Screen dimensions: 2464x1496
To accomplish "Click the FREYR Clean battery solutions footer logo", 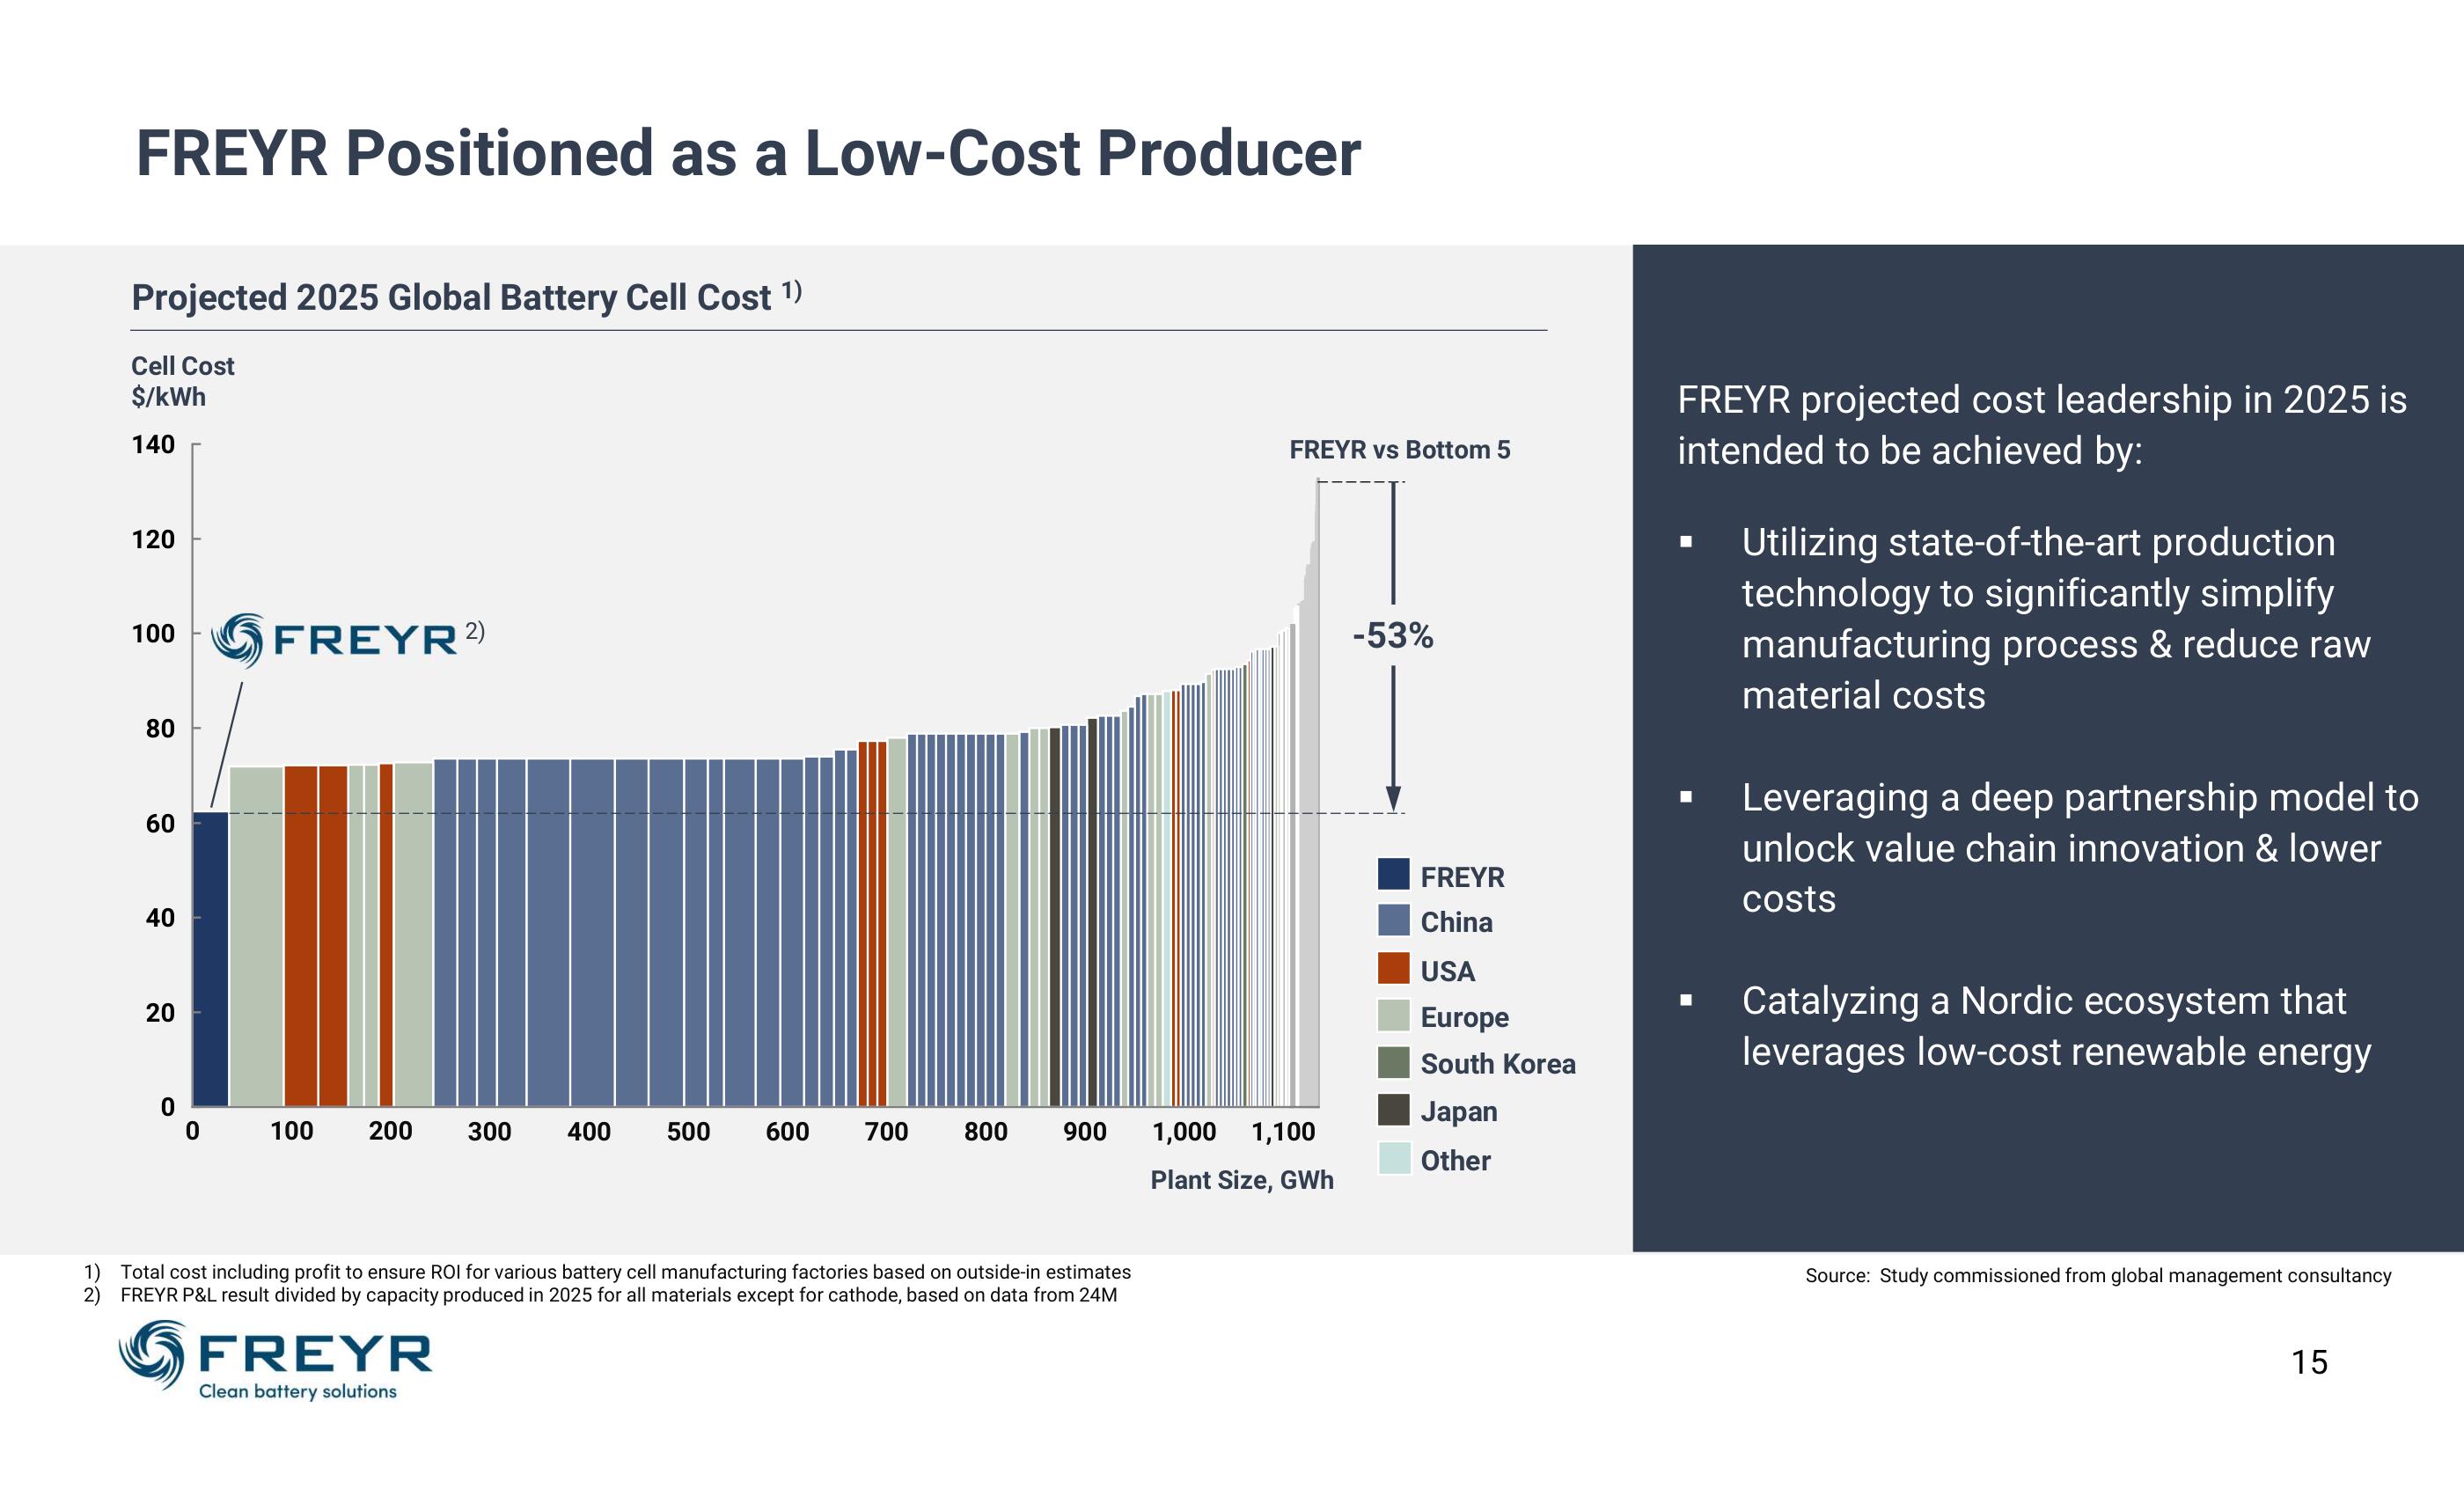I will click(275, 1360).
